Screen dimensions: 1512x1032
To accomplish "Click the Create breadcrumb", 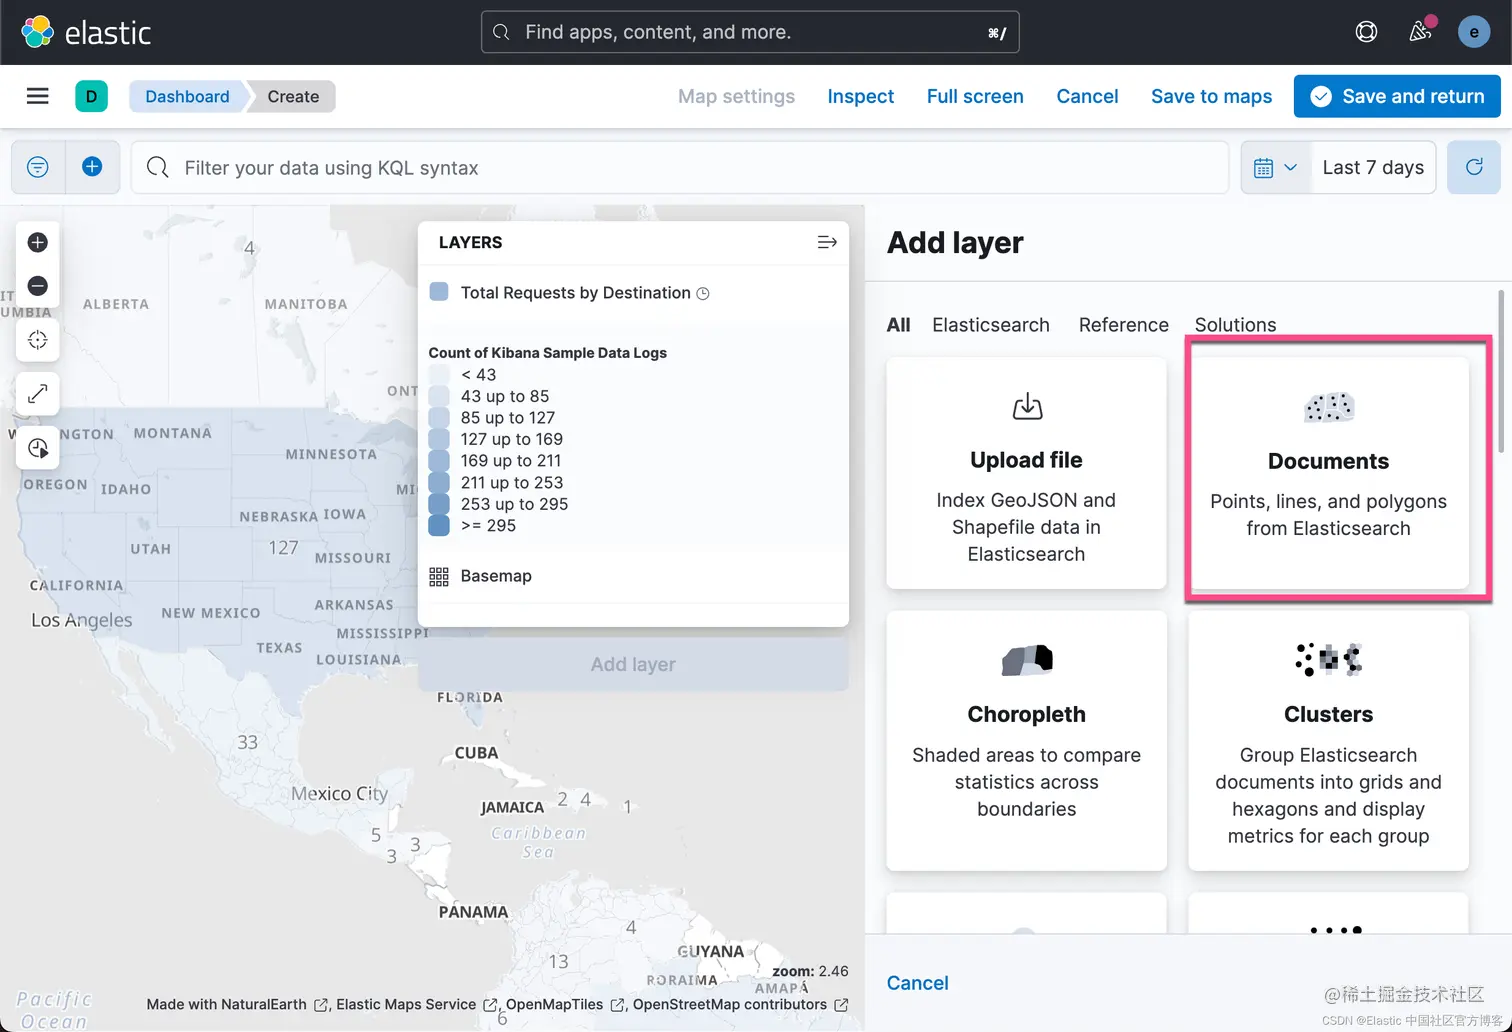I will pos(293,96).
